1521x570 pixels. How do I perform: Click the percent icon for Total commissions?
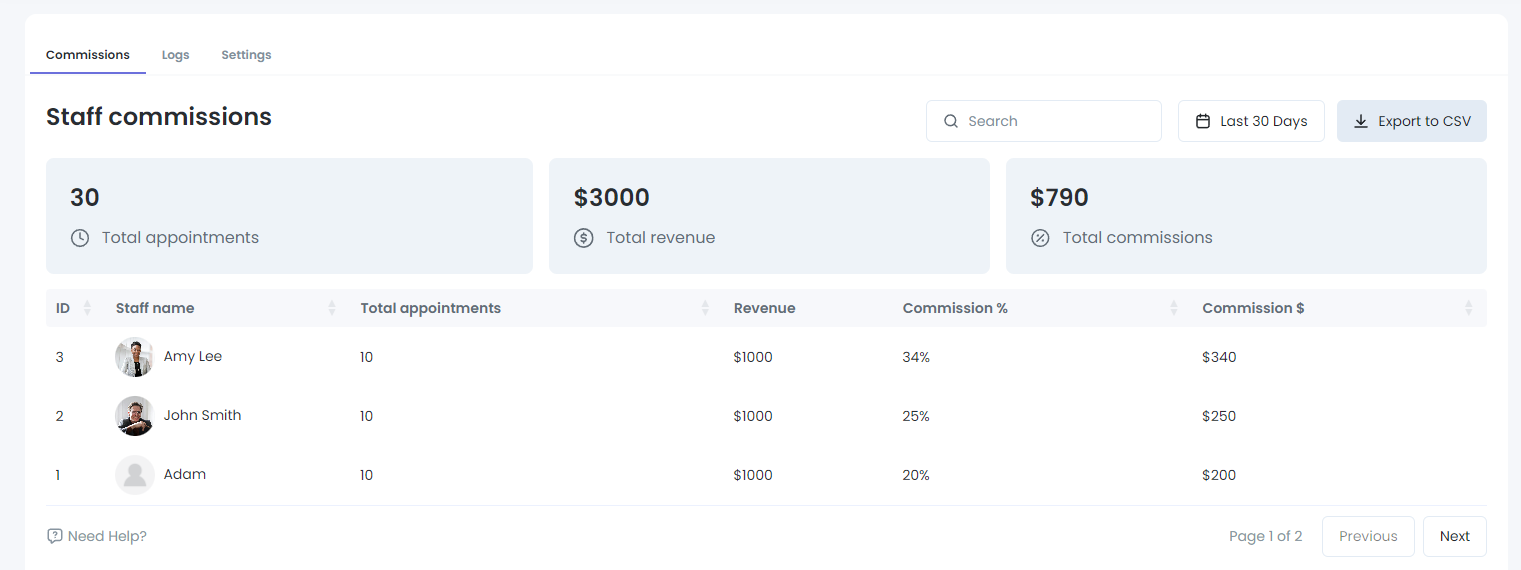point(1040,238)
